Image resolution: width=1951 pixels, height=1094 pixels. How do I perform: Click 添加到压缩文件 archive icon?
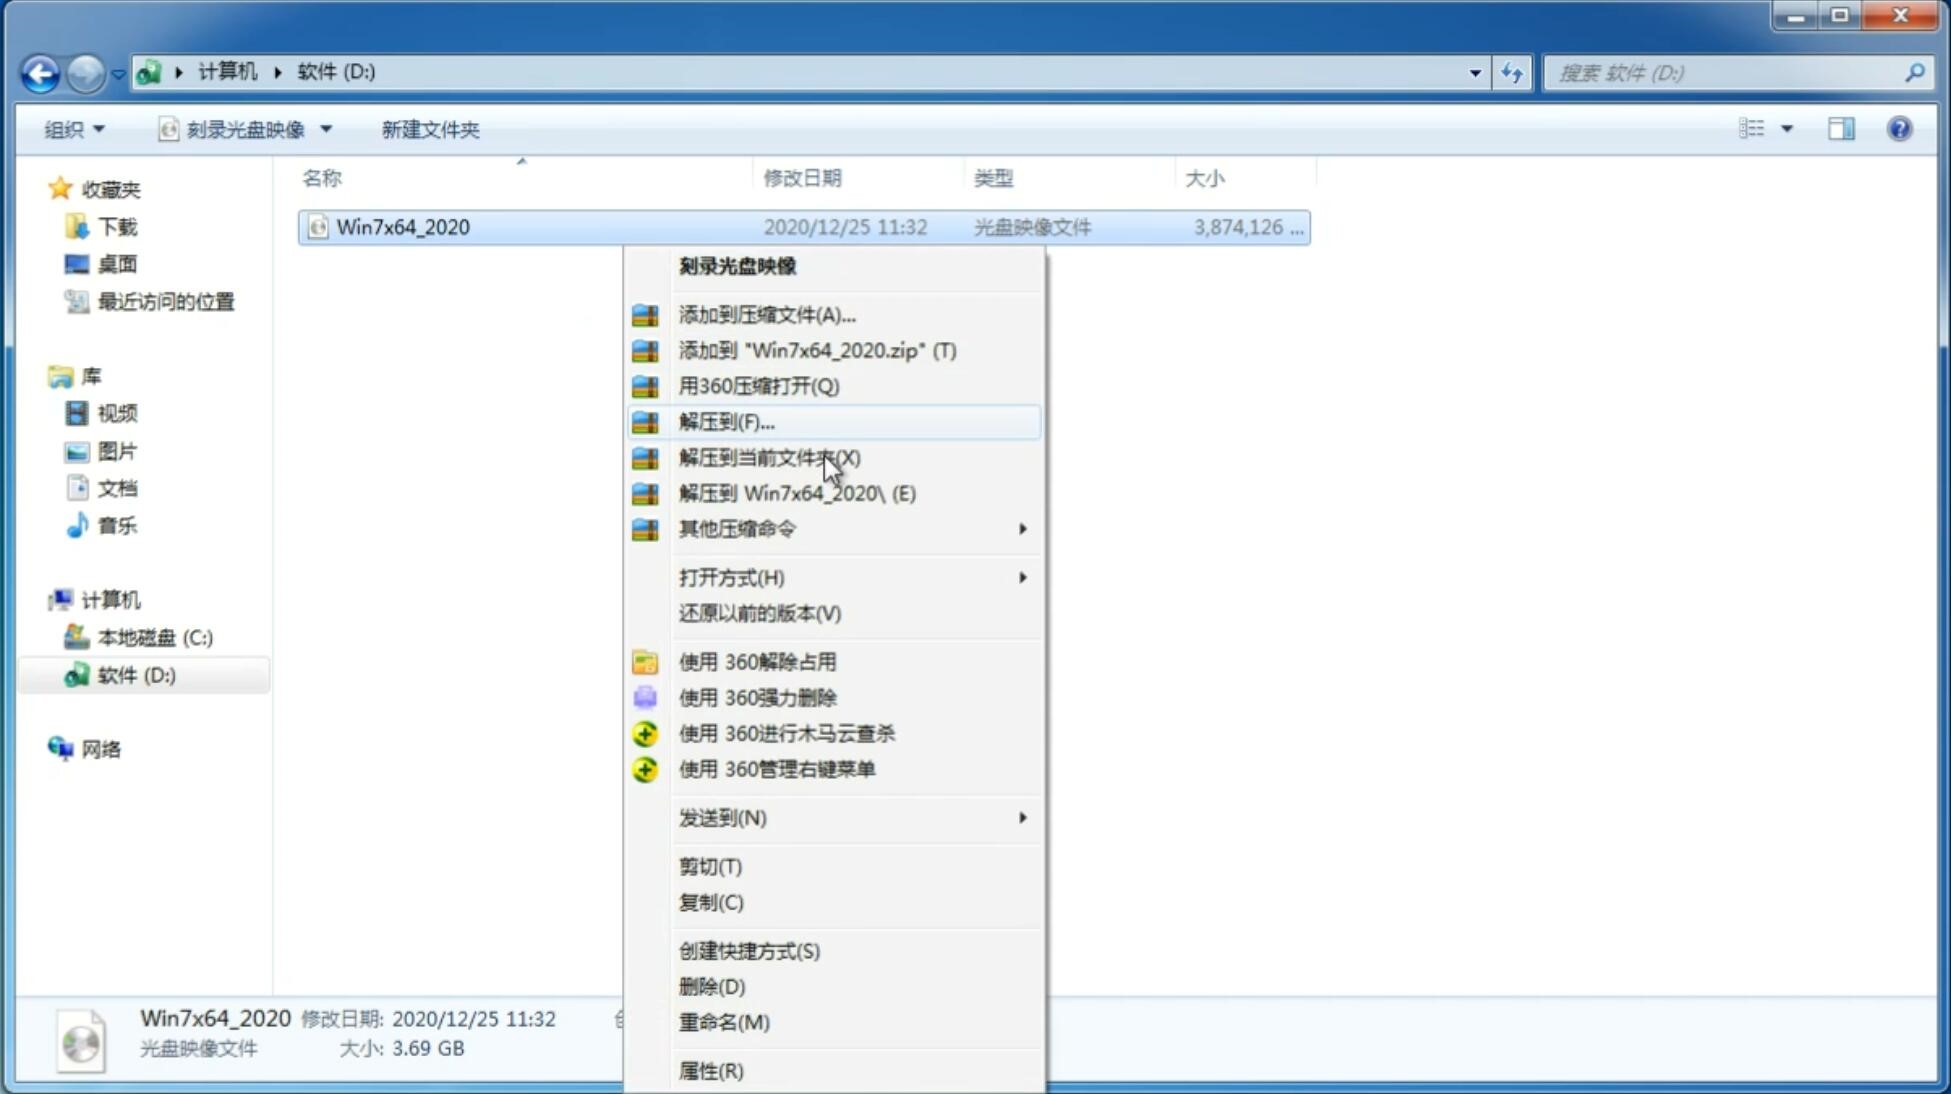point(646,314)
